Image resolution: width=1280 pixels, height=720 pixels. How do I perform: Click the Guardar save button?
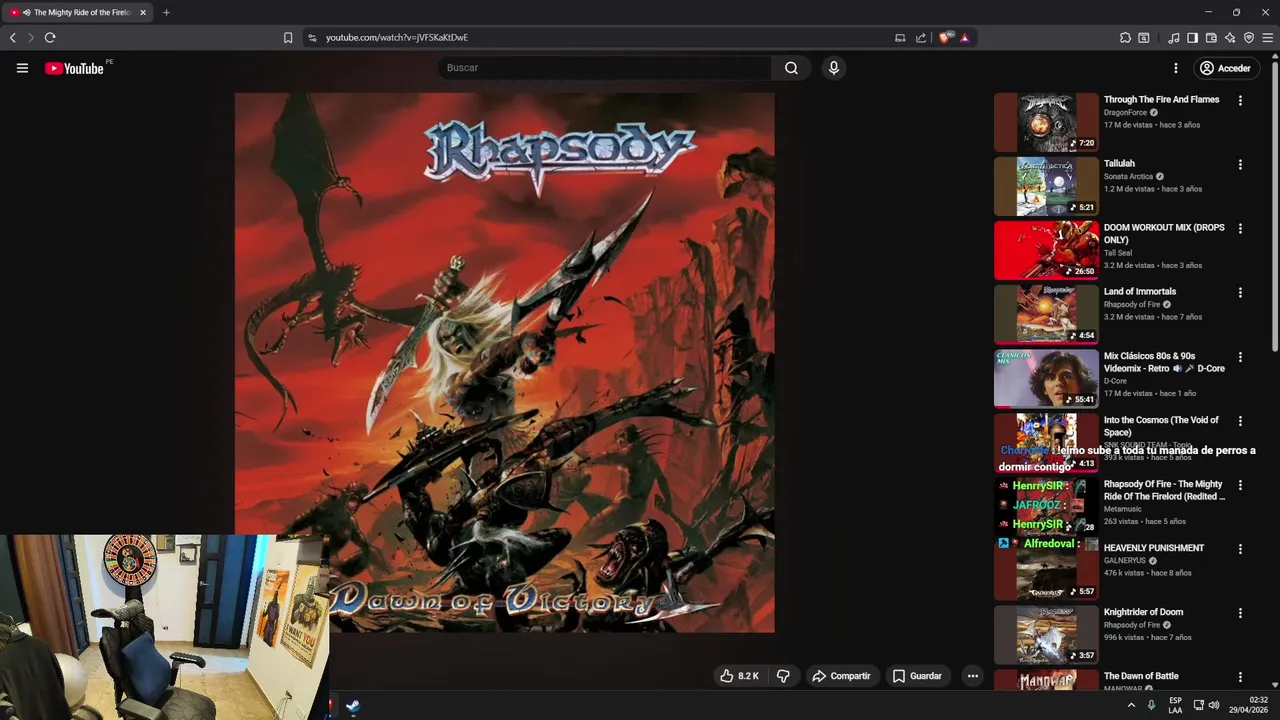[x=917, y=676]
